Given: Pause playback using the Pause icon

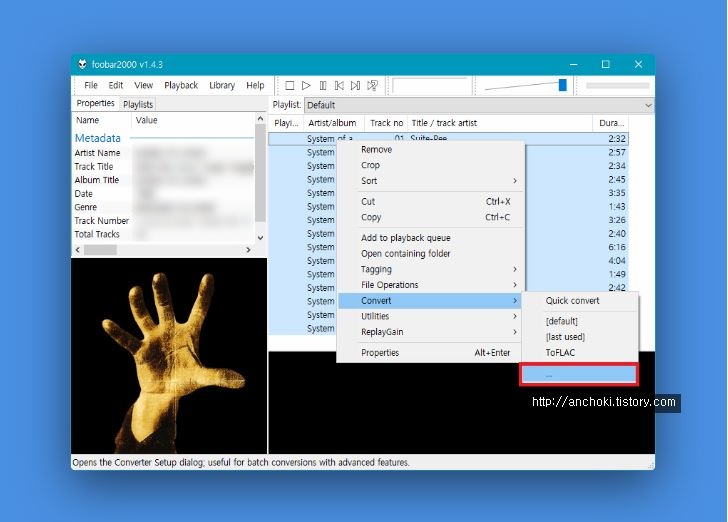Looking at the screenshot, I should pyautogui.click(x=323, y=85).
